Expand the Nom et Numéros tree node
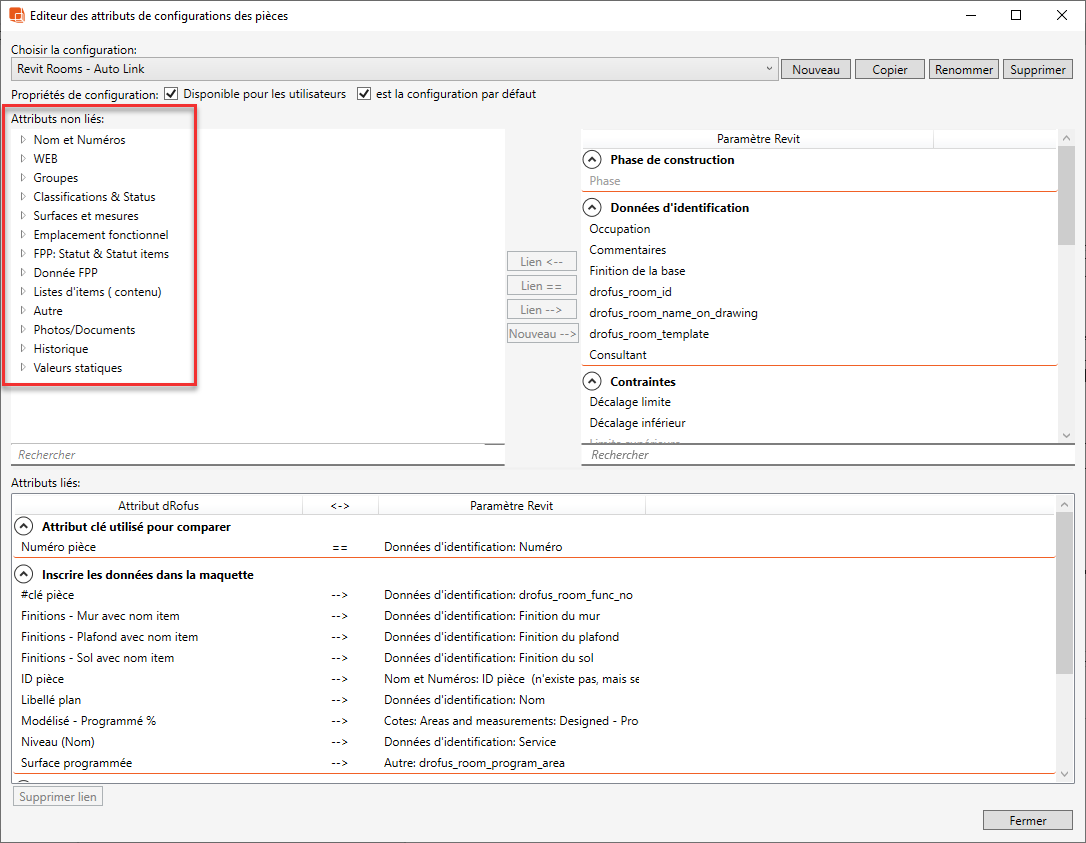 point(23,140)
